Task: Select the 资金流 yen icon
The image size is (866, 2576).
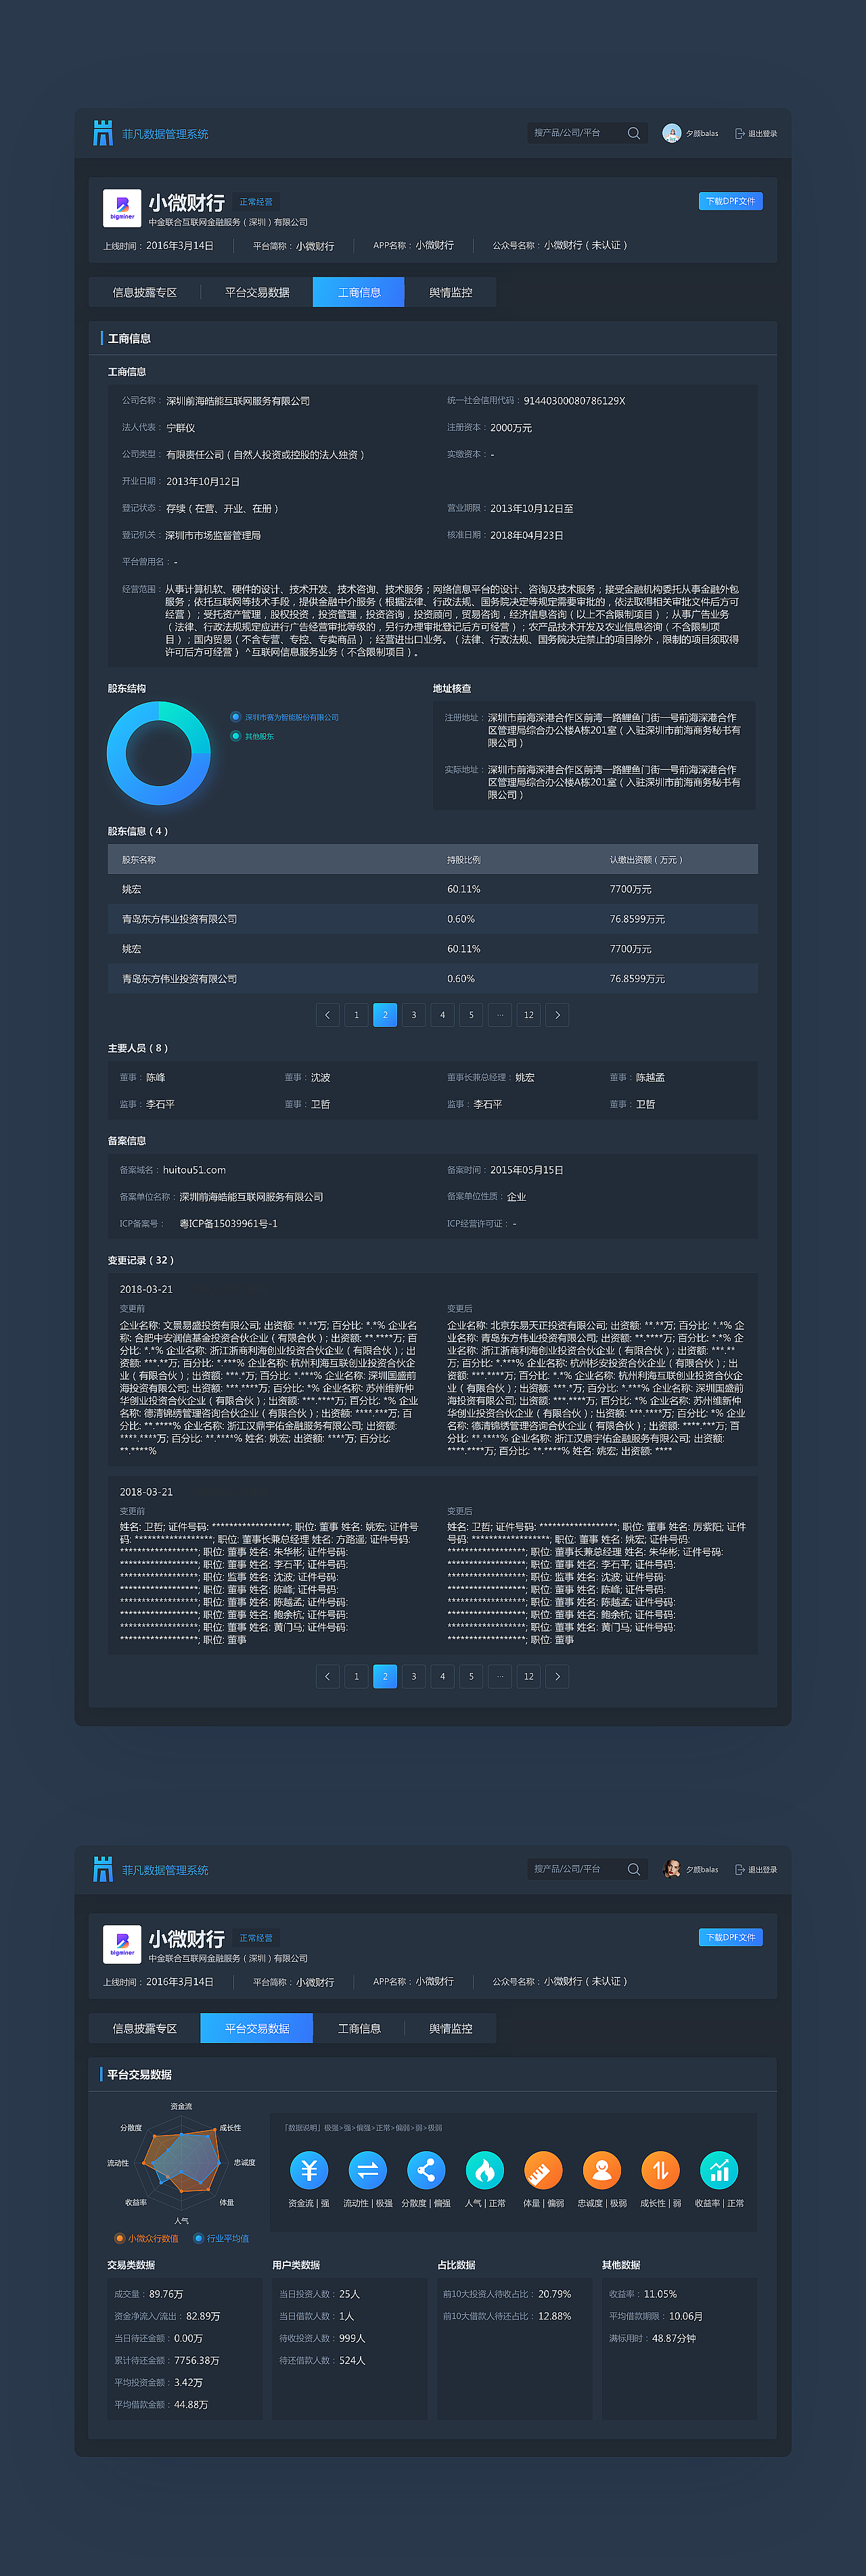Action: 309,2171
